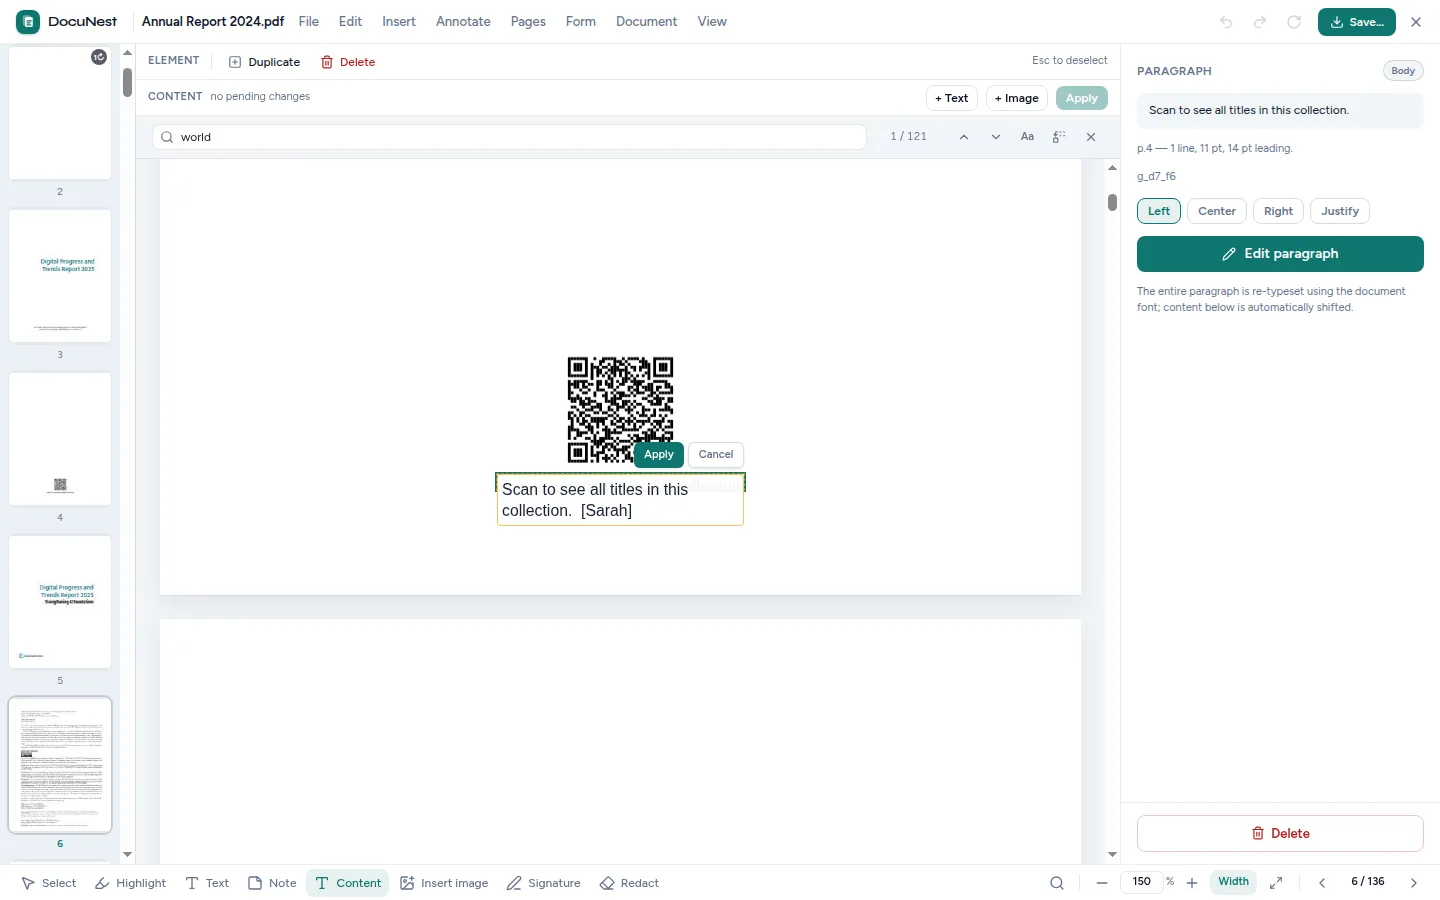Undo the last action

pos(1226,22)
